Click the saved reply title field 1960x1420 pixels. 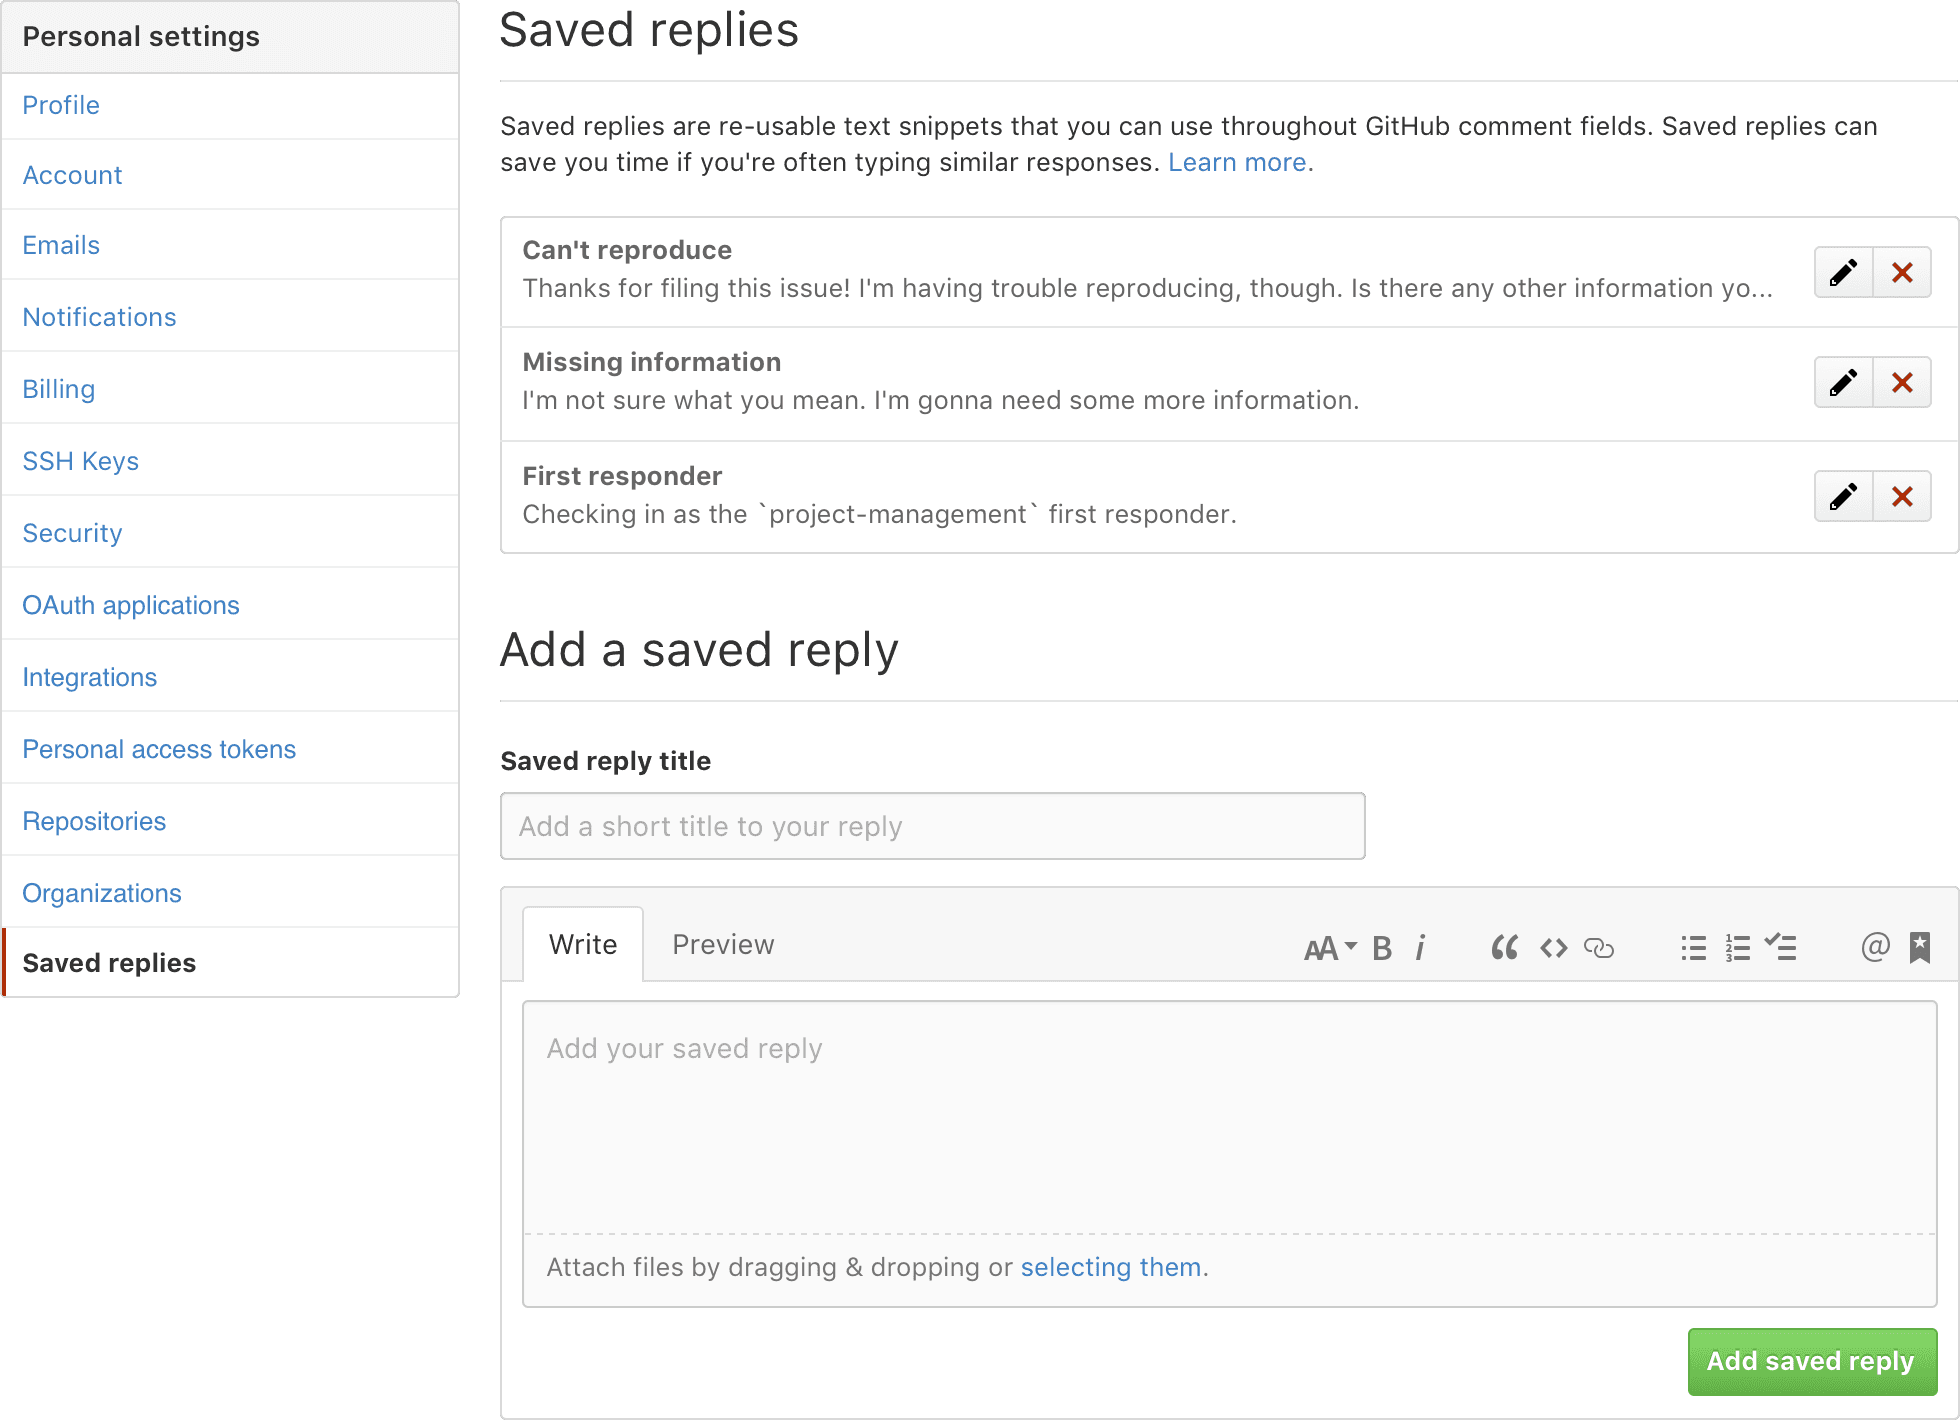[932, 826]
